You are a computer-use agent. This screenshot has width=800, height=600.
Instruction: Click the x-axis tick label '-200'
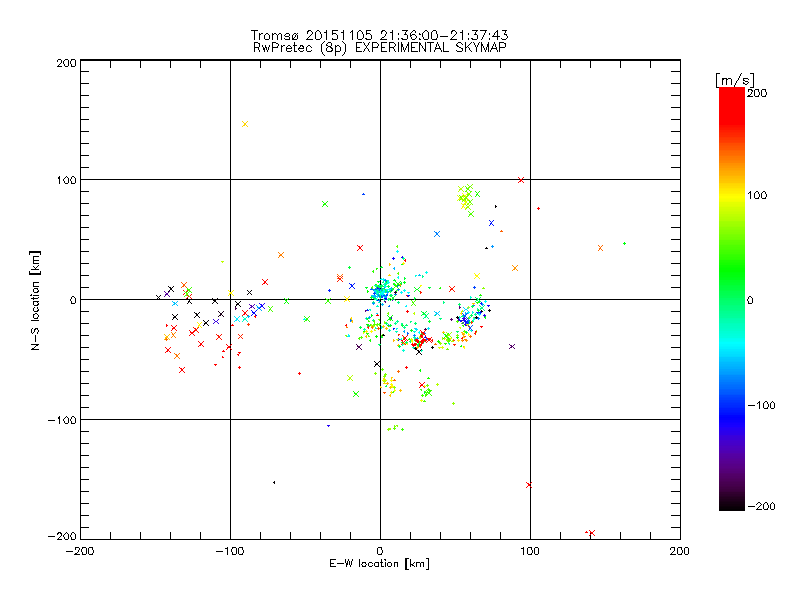[x=80, y=552]
